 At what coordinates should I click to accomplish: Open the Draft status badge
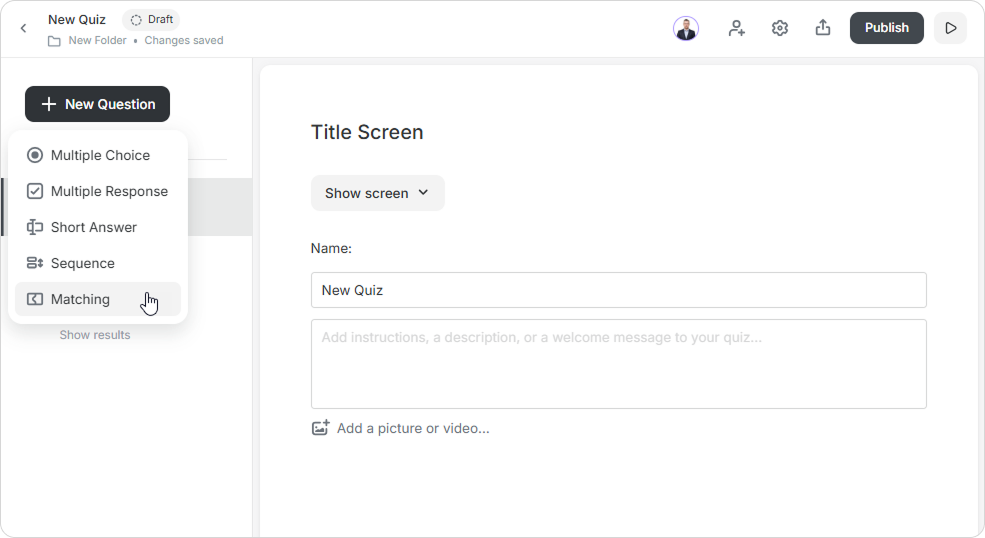pyautogui.click(x=151, y=20)
